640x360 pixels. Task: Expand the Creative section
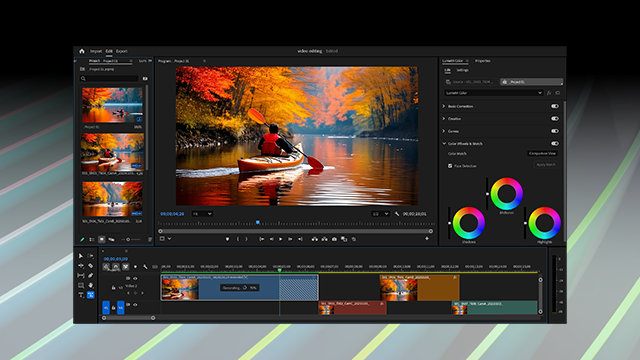click(x=444, y=119)
